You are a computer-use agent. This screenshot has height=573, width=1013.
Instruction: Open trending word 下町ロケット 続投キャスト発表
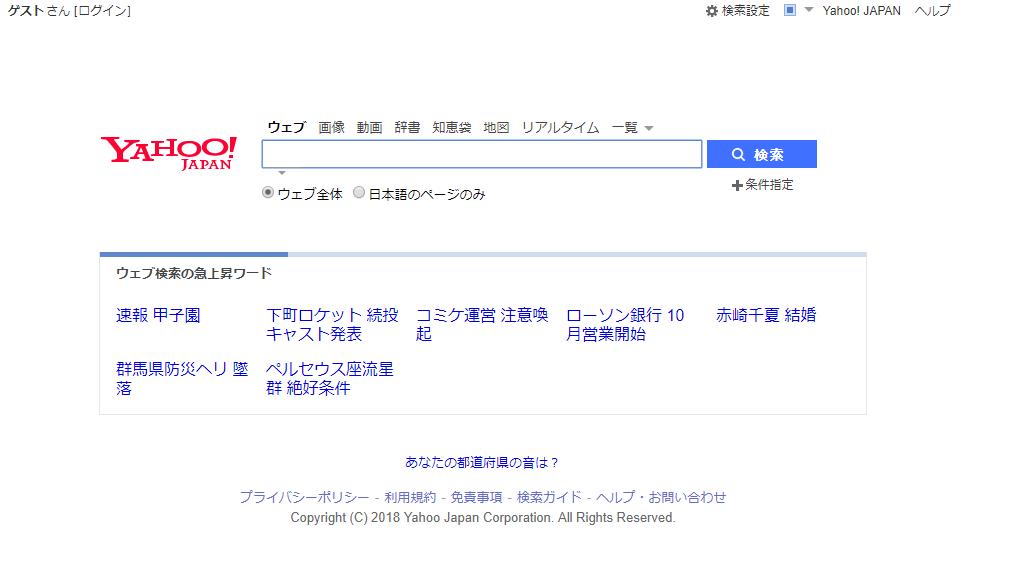click(332, 324)
